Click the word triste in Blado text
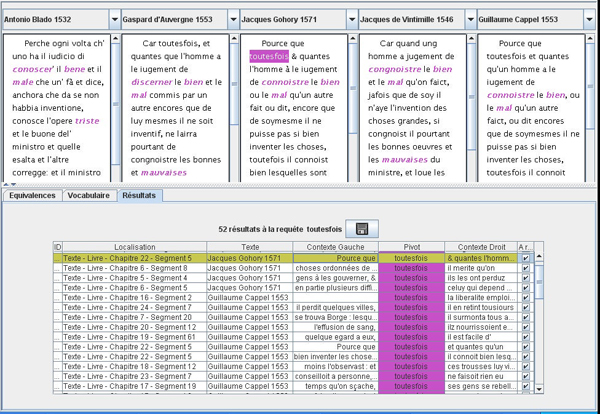This screenshot has width=600, height=414. click(x=87, y=120)
